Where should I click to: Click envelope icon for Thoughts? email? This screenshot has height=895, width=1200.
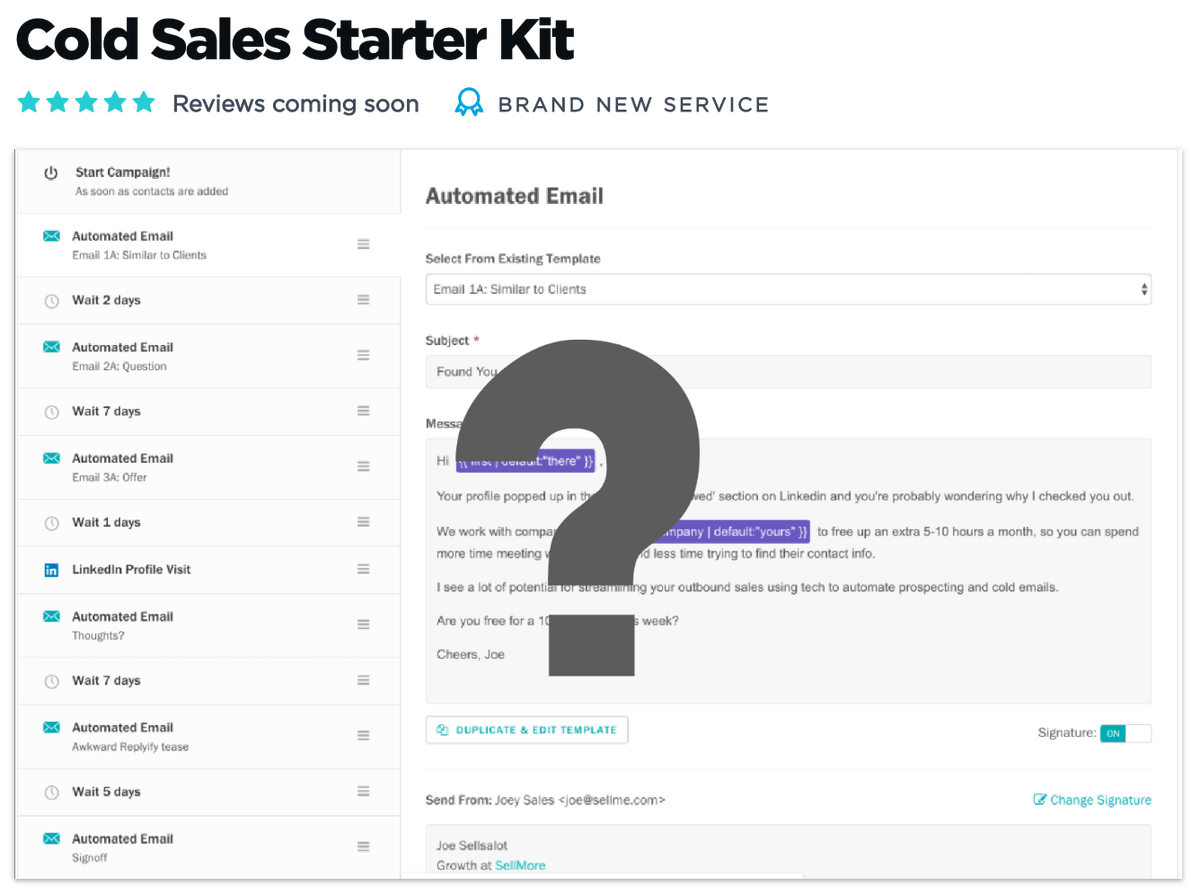click(51, 617)
